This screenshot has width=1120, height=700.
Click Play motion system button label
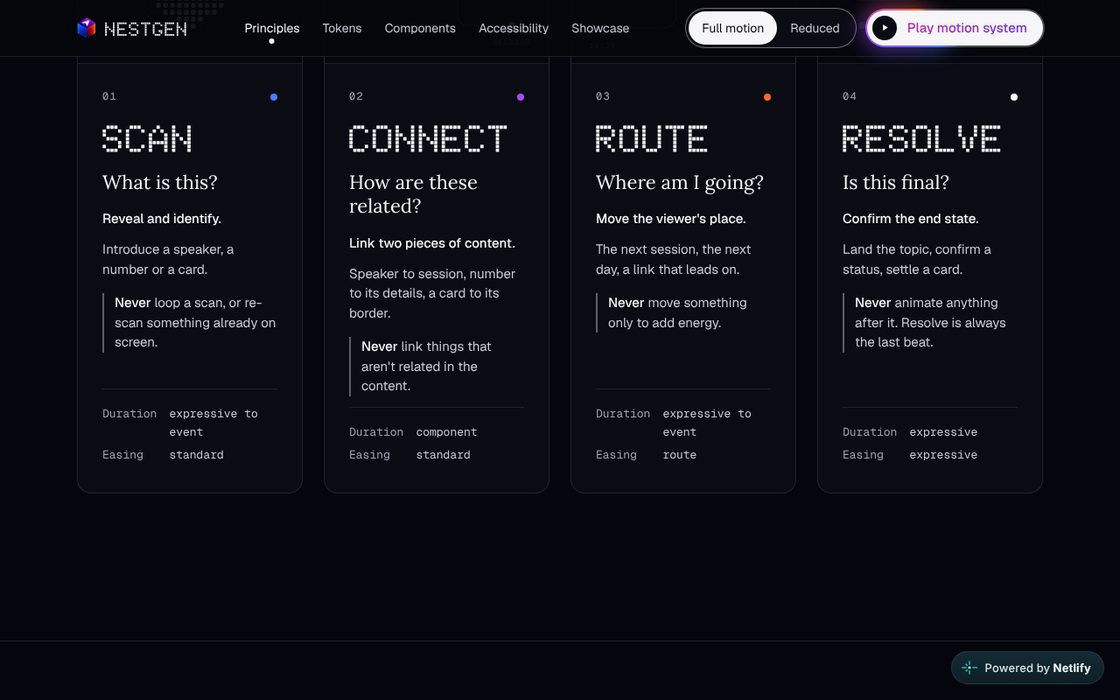[966, 28]
